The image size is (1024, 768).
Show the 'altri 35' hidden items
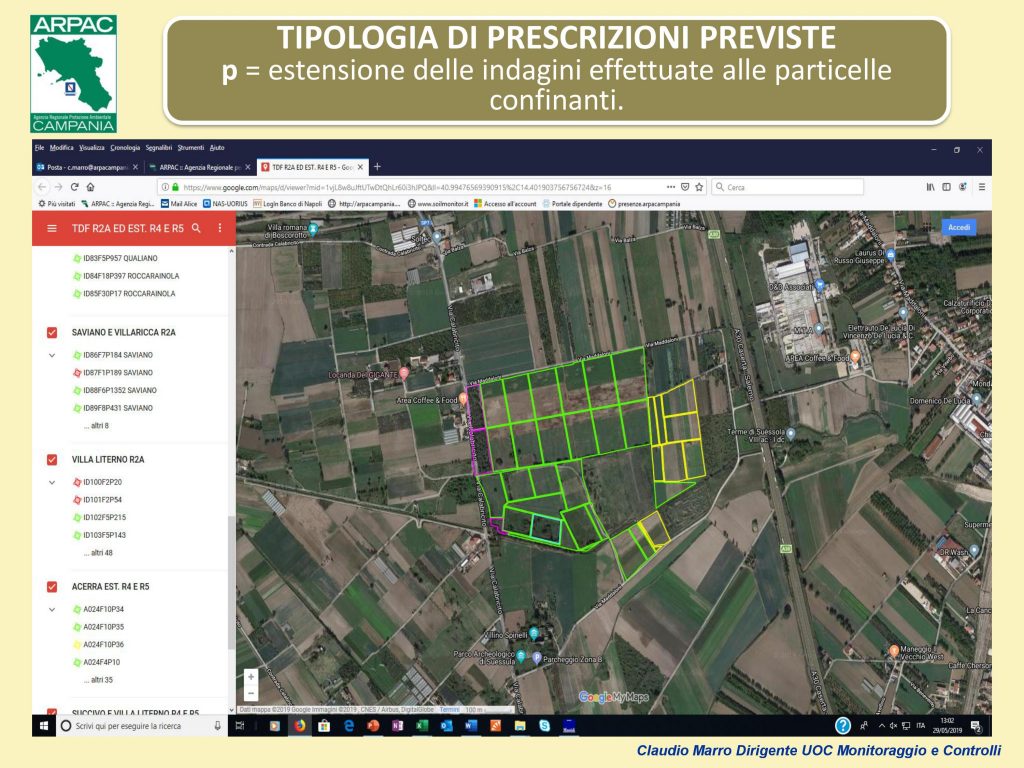click(98, 680)
